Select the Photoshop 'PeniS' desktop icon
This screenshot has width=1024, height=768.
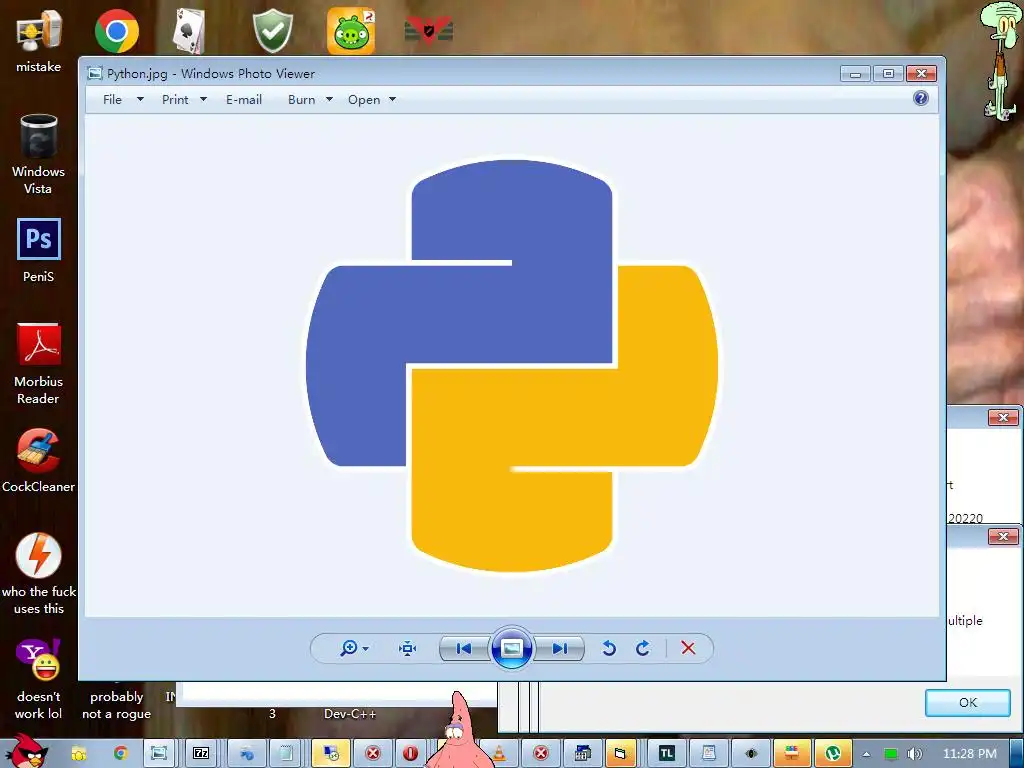point(39,250)
